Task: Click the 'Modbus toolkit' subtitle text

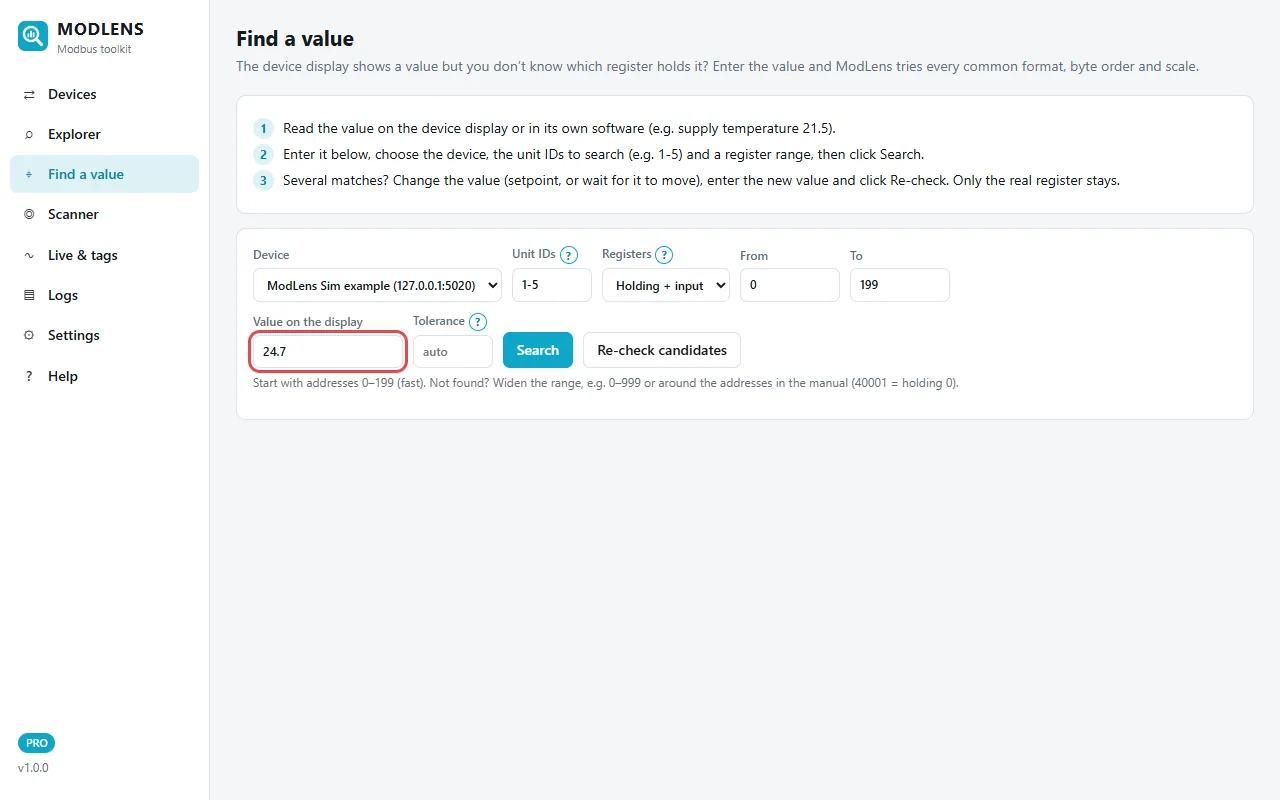Action: click(94, 49)
